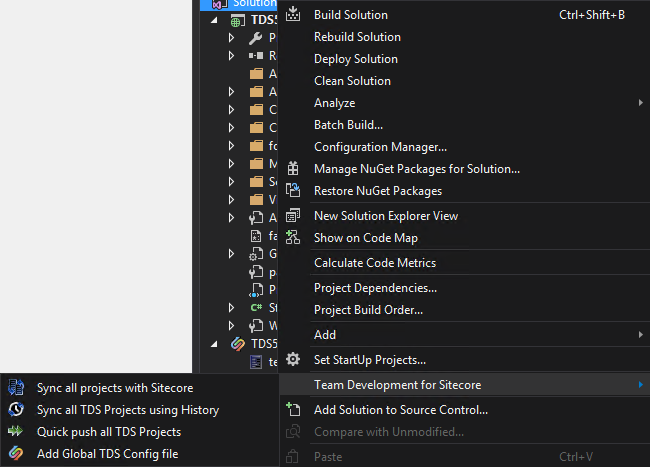
Task: Expand the folder starting with 'fo'
Action: 231,145
